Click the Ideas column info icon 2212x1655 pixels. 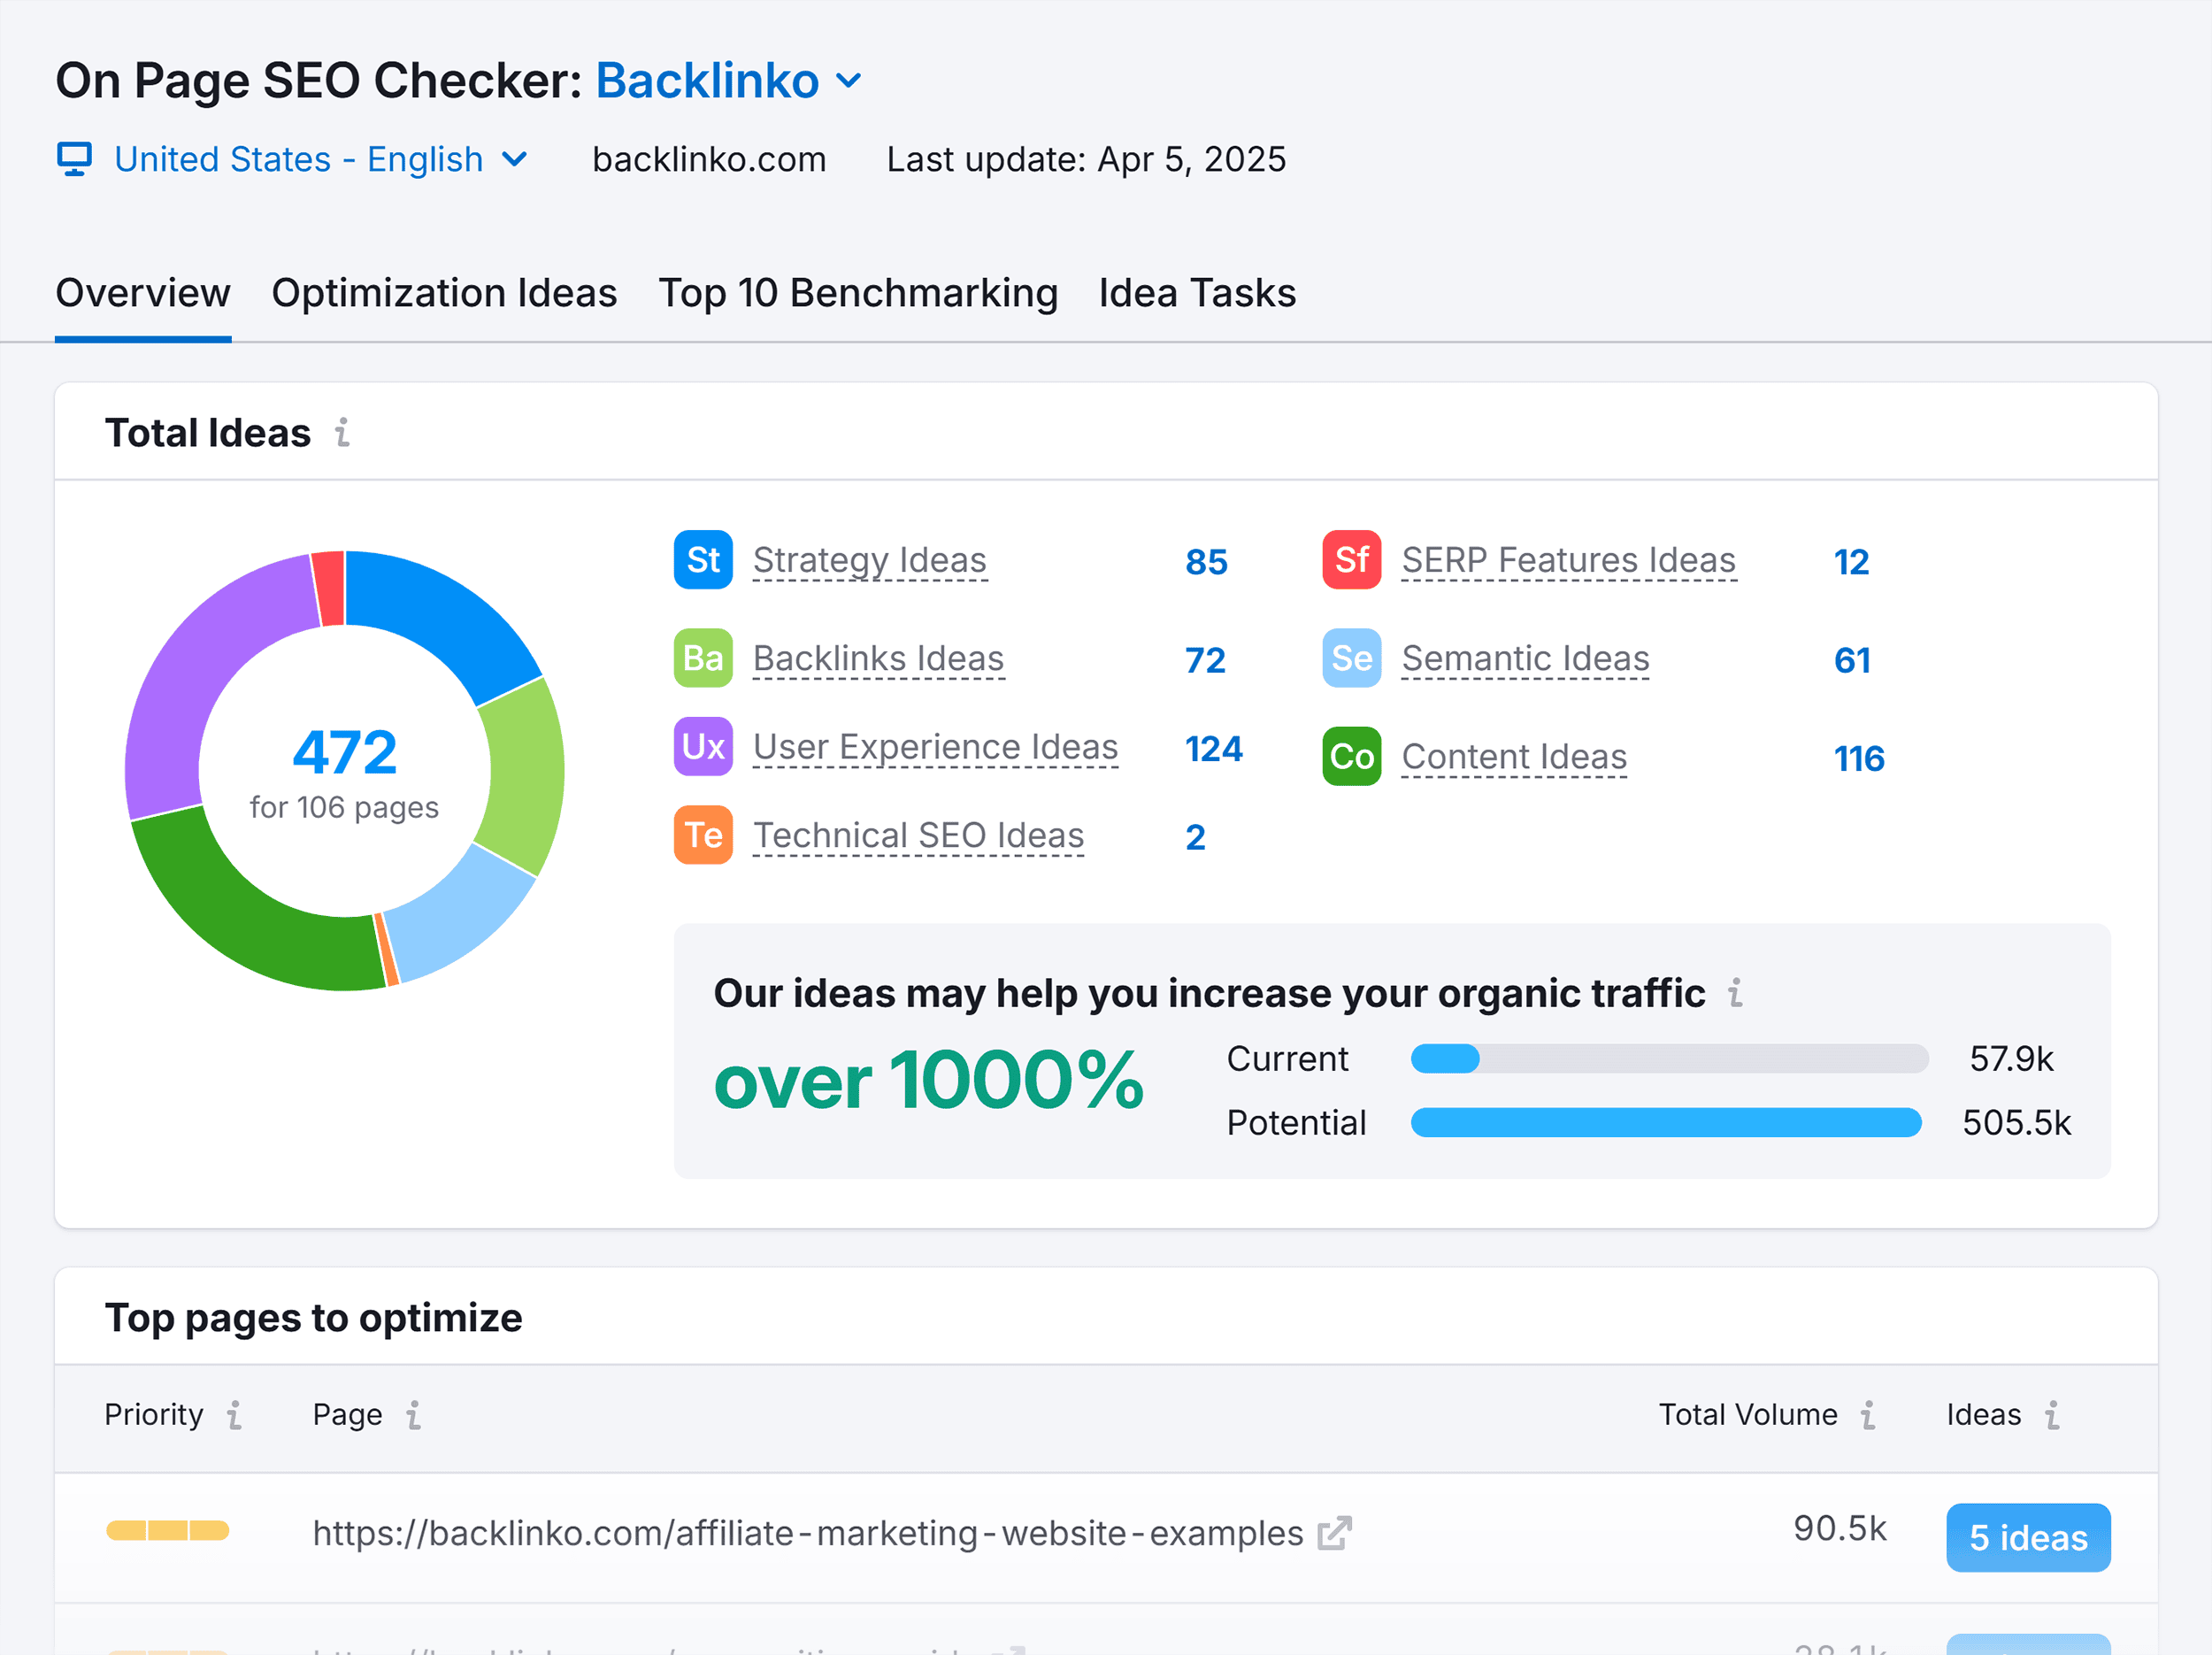tap(2052, 1415)
